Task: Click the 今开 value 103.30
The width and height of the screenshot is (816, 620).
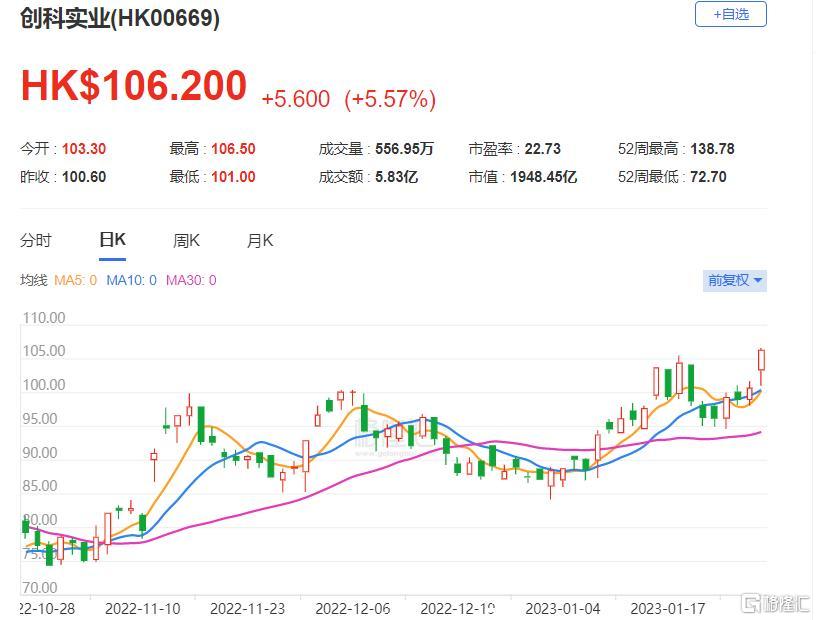Action: [84, 149]
